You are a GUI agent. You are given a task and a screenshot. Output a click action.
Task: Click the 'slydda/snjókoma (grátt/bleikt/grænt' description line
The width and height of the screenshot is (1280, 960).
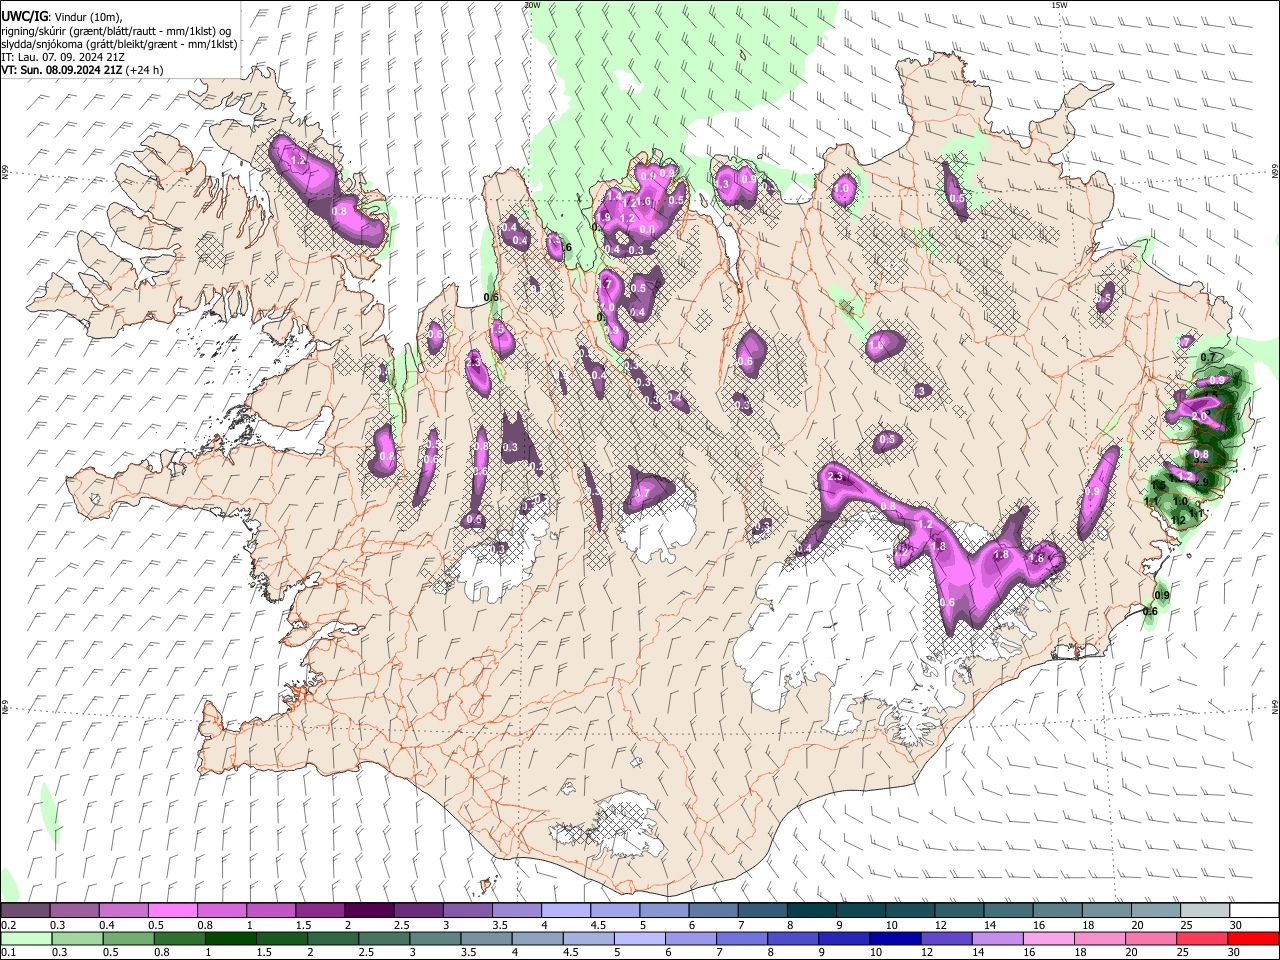[x=119, y=44]
